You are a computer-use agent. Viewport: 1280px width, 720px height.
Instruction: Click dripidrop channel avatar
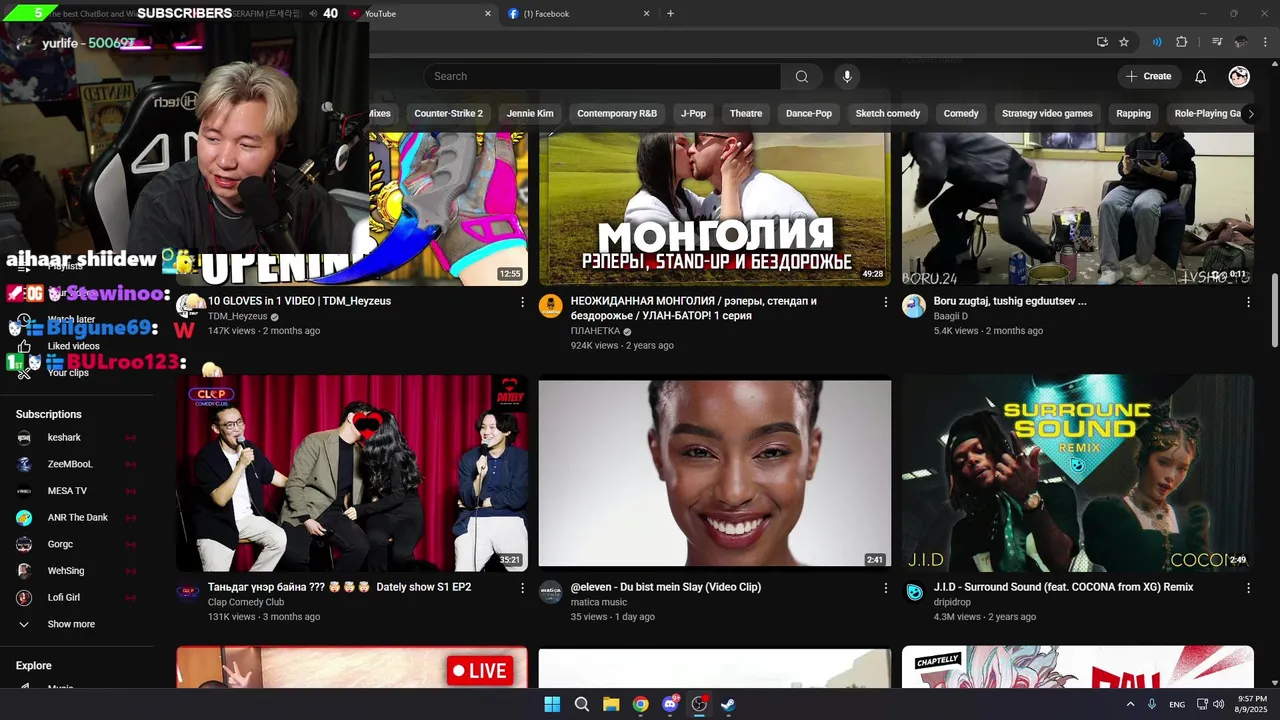tap(914, 592)
